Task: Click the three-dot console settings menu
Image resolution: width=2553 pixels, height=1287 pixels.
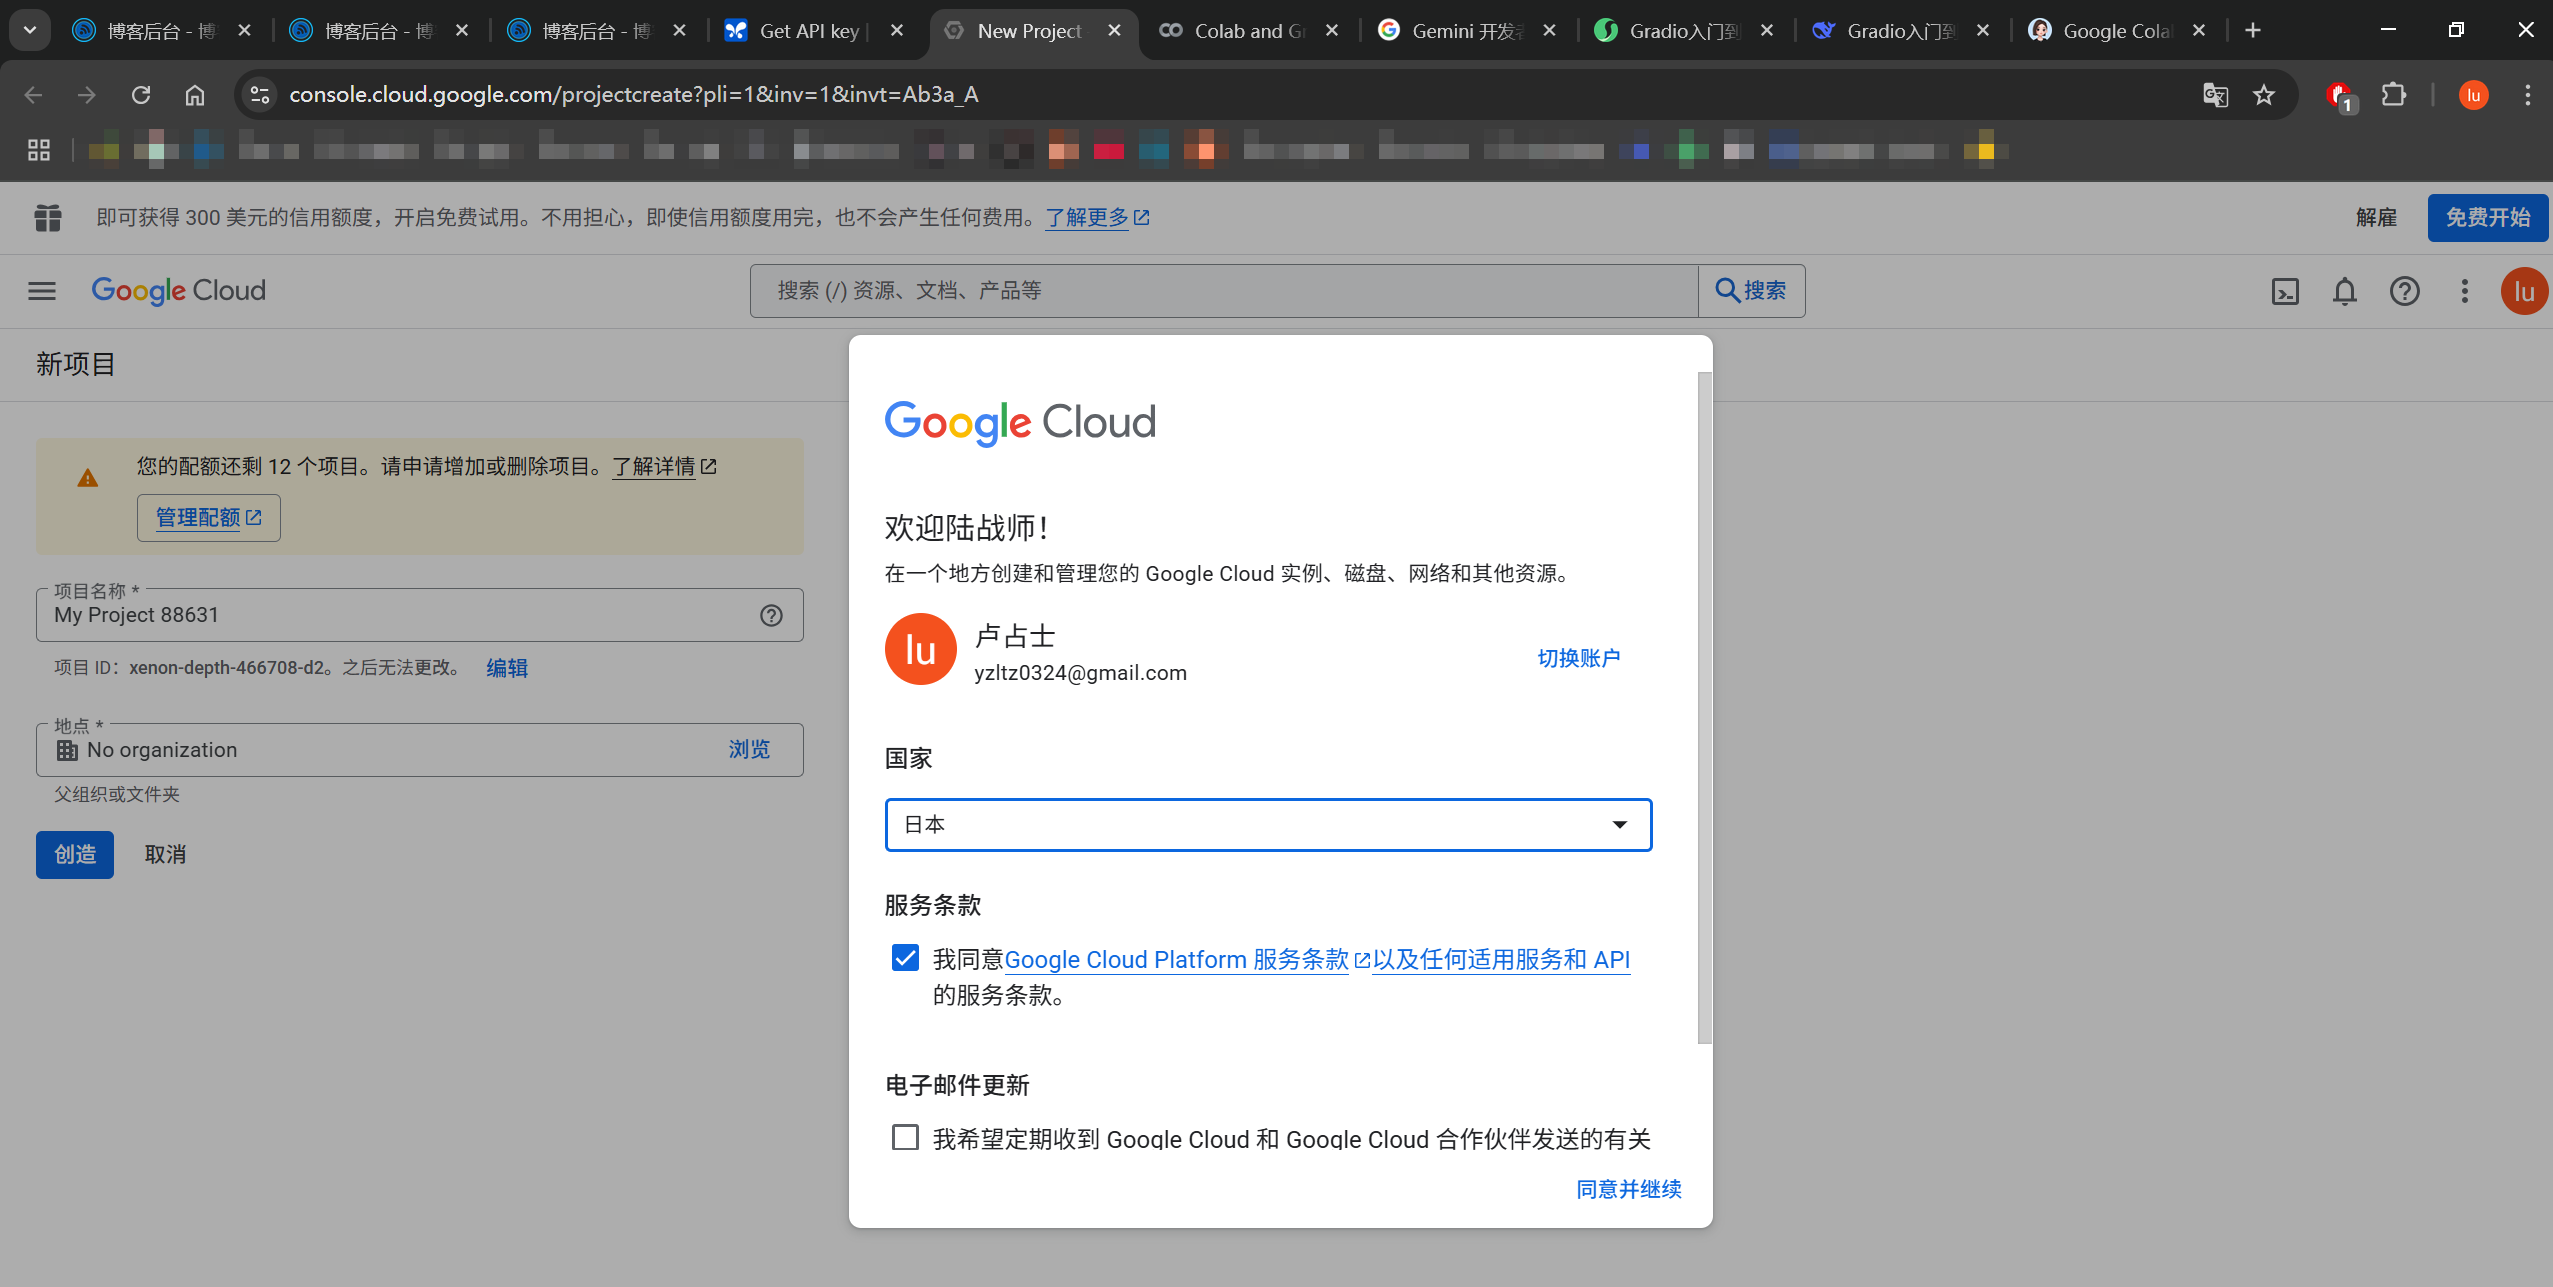Action: (2464, 291)
